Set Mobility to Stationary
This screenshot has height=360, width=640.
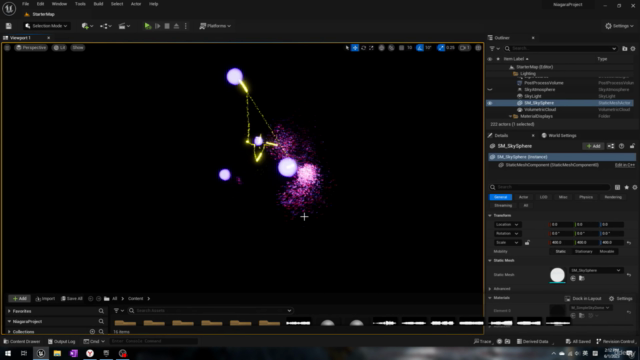(584, 252)
